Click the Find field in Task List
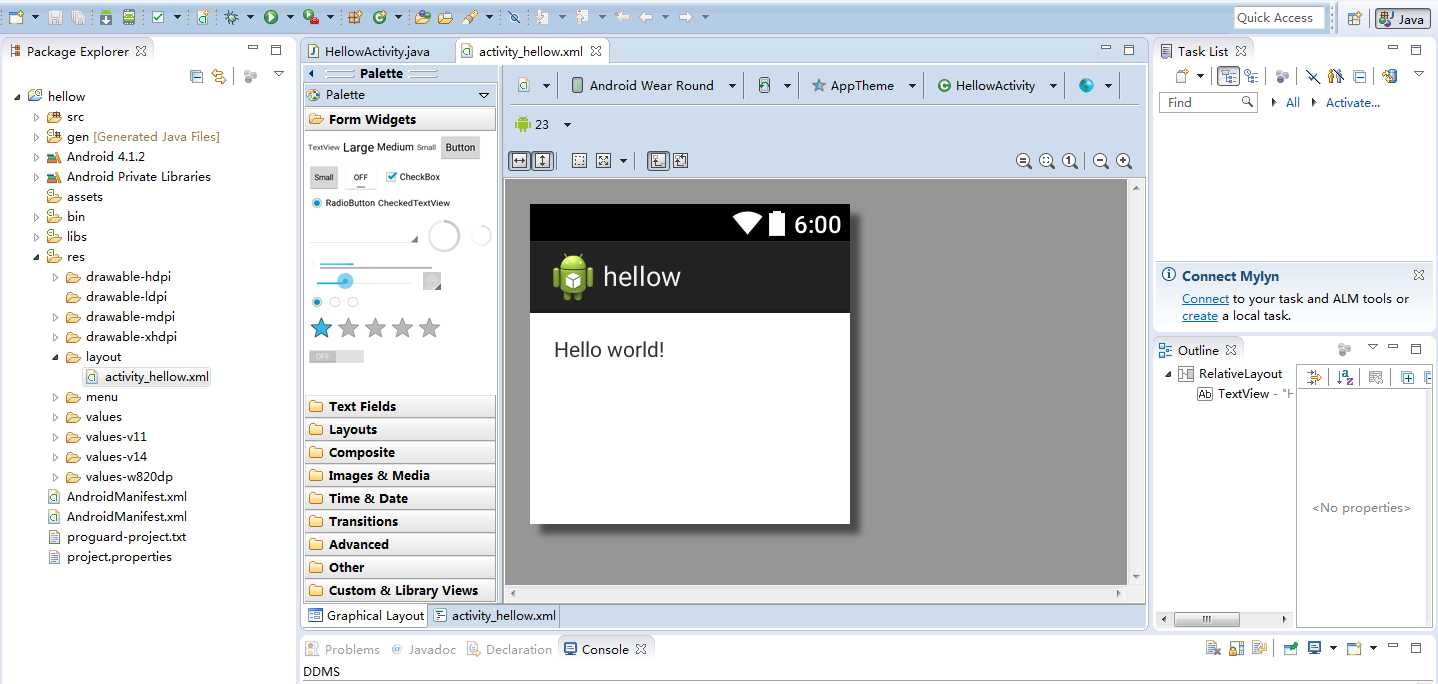 click(x=1208, y=102)
